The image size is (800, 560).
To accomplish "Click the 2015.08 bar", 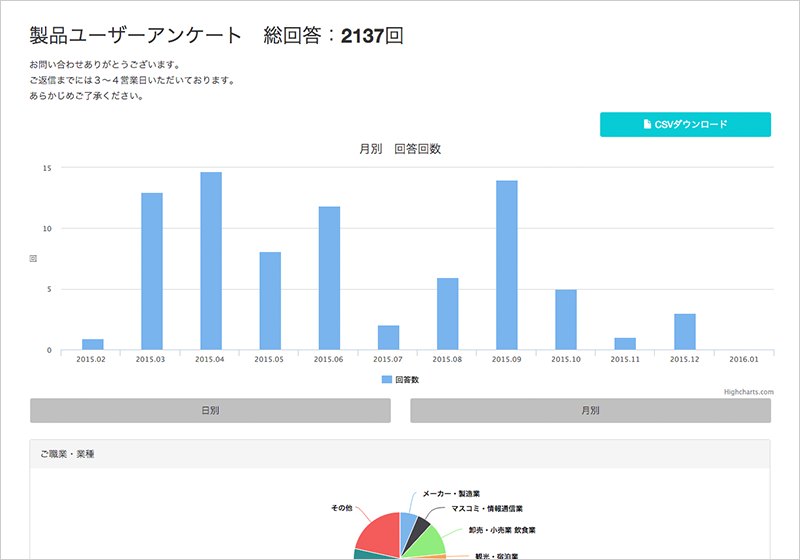I will [x=448, y=314].
